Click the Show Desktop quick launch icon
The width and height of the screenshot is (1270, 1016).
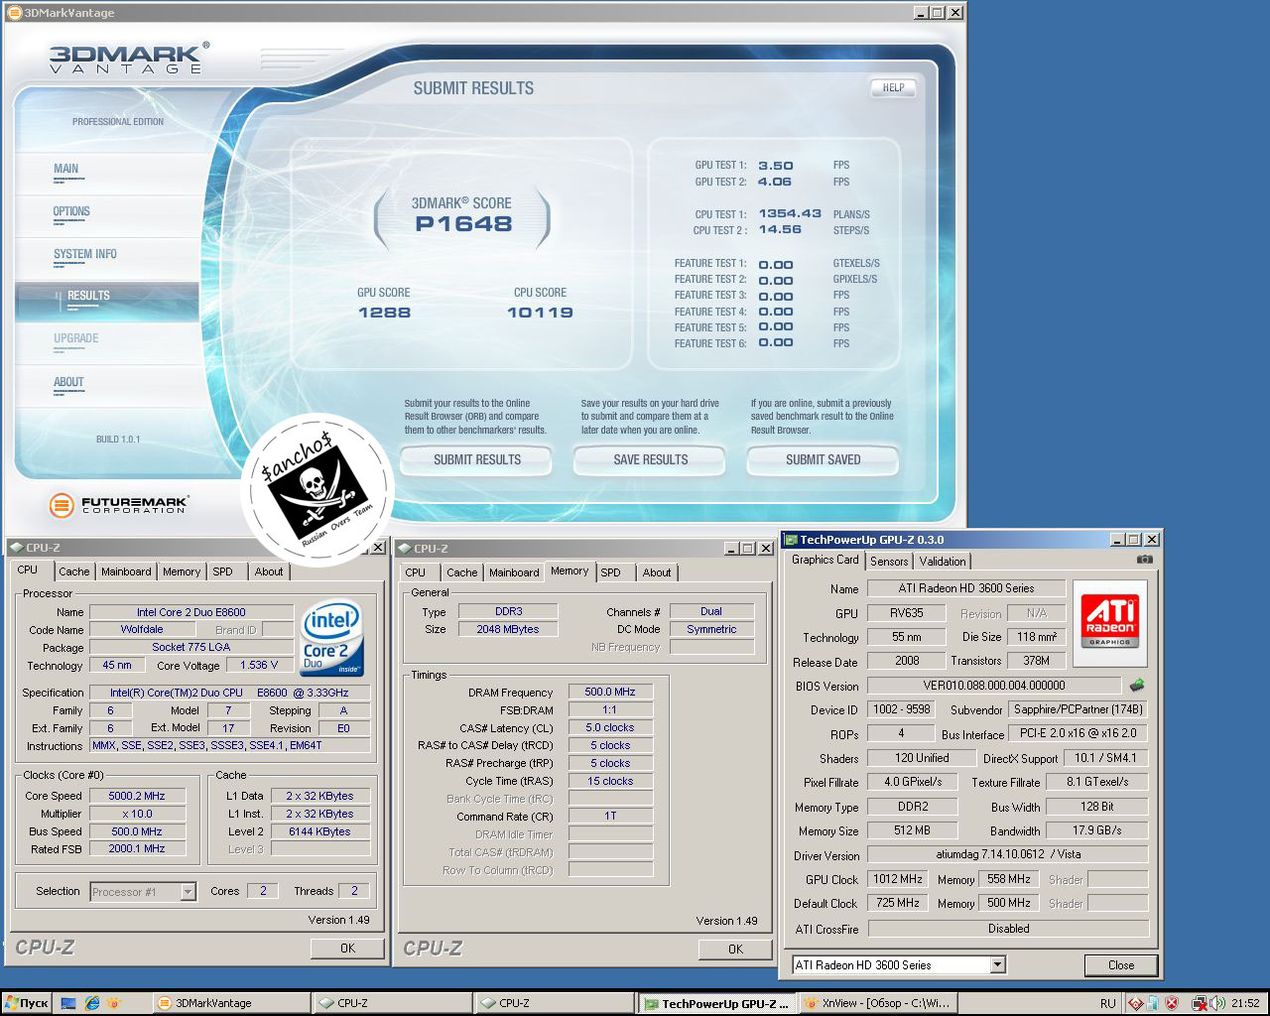(68, 1003)
